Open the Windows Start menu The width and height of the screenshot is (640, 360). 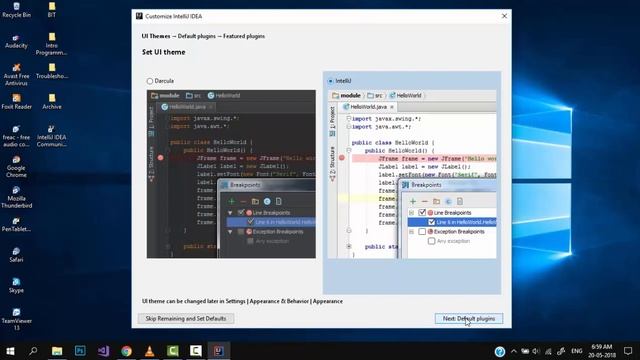click(10, 351)
